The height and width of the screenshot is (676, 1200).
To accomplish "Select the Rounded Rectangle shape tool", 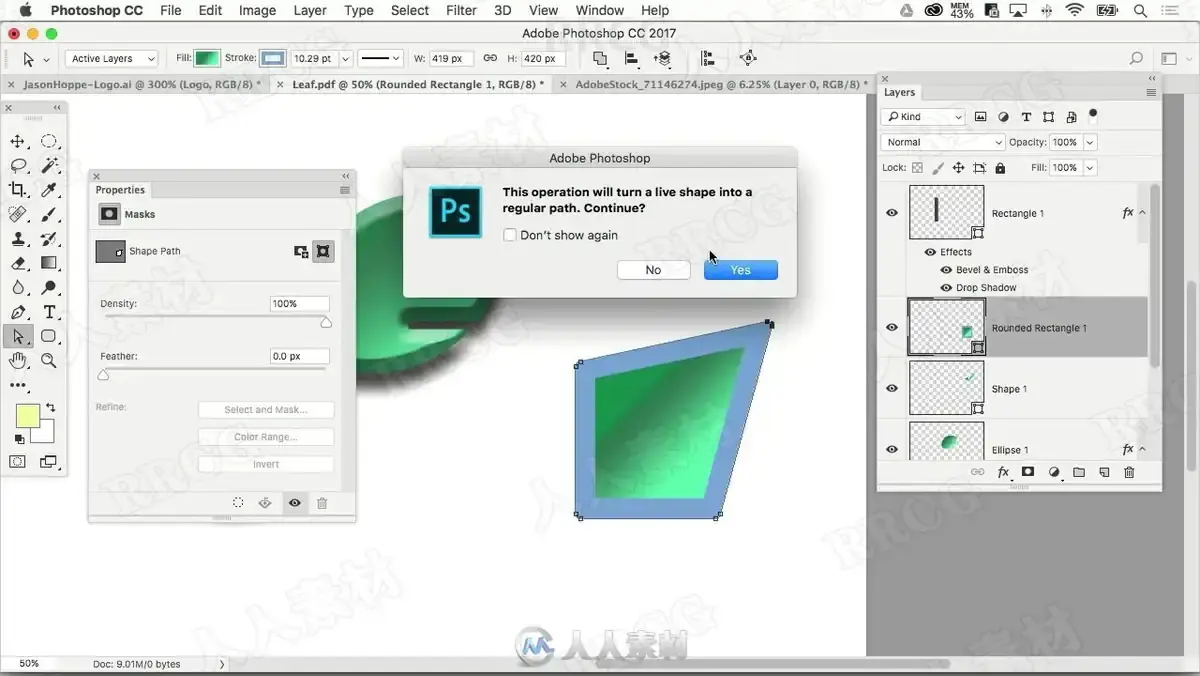I will point(48,337).
